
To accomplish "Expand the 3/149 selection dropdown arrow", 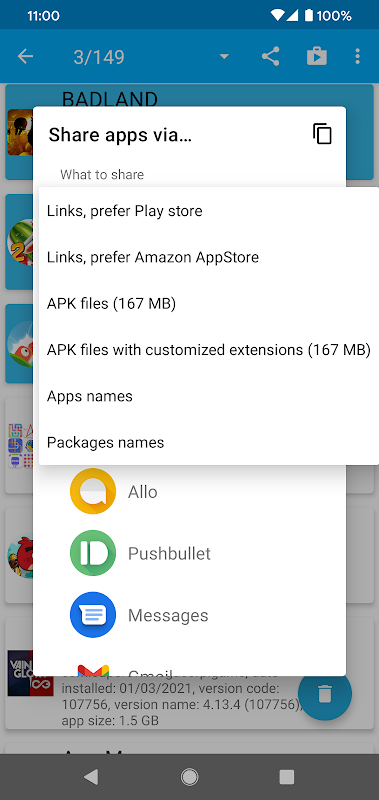I will [224, 57].
